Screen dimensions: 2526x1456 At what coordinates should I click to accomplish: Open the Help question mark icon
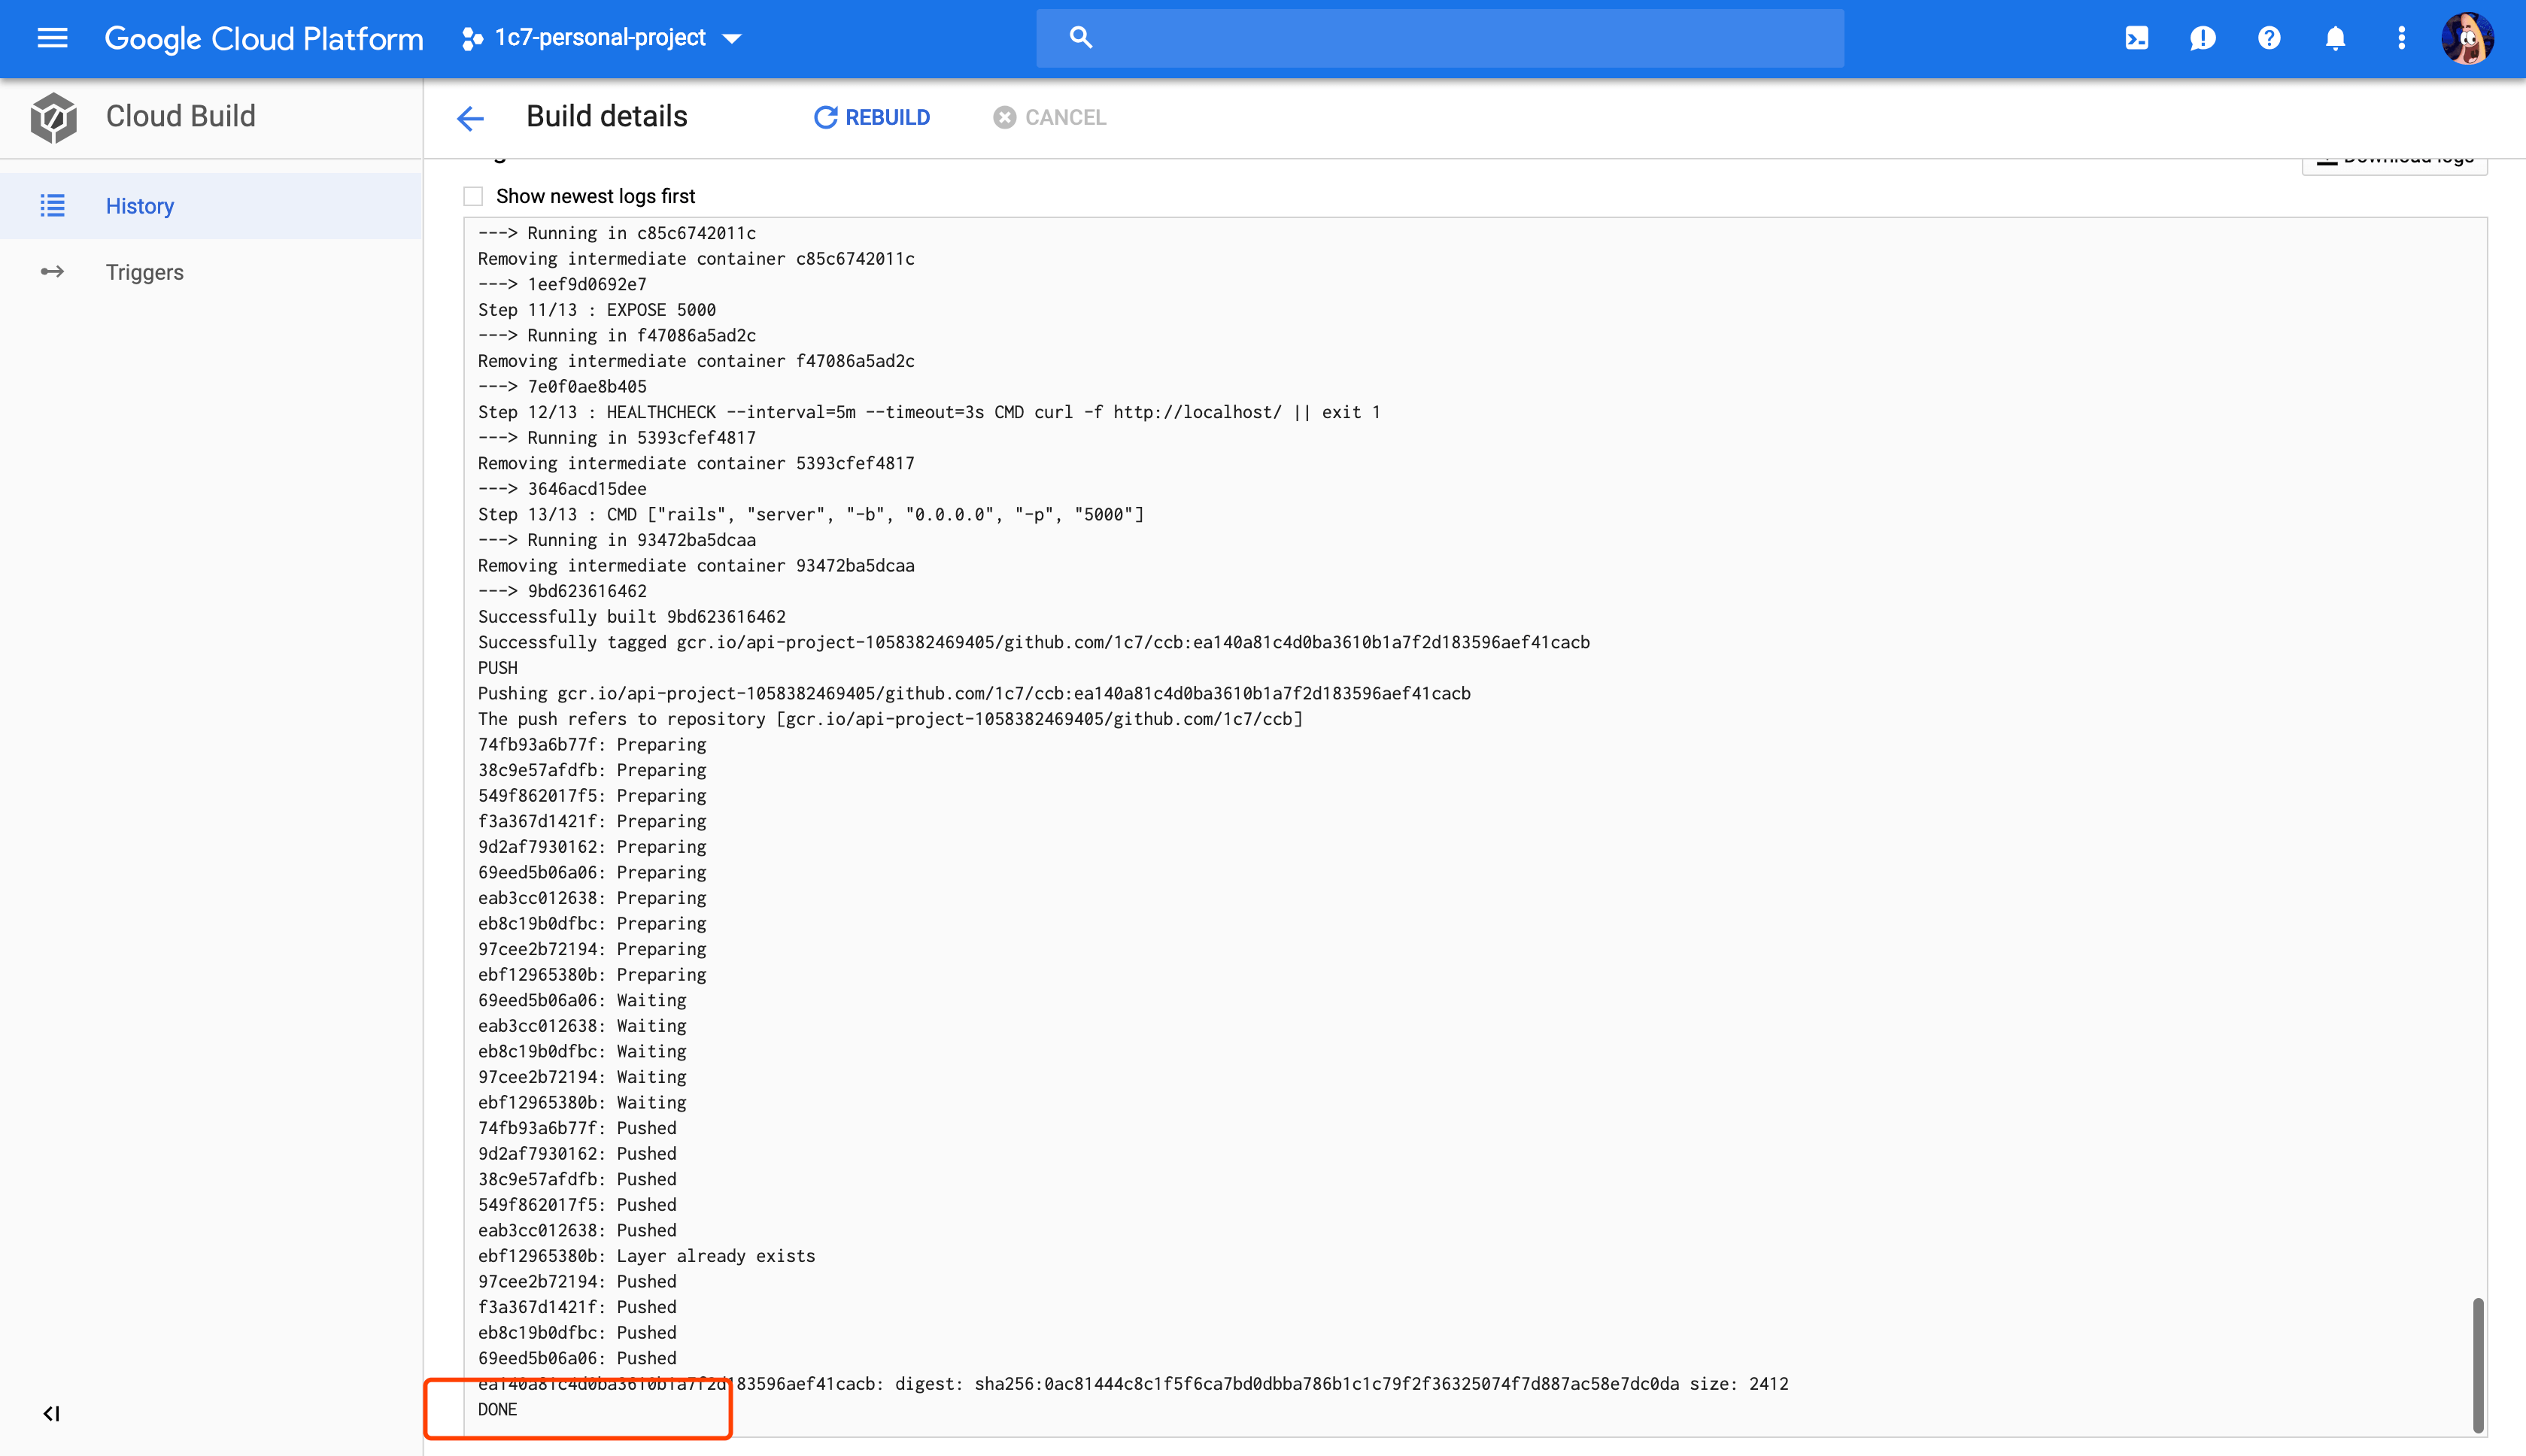[x=2269, y=38]
